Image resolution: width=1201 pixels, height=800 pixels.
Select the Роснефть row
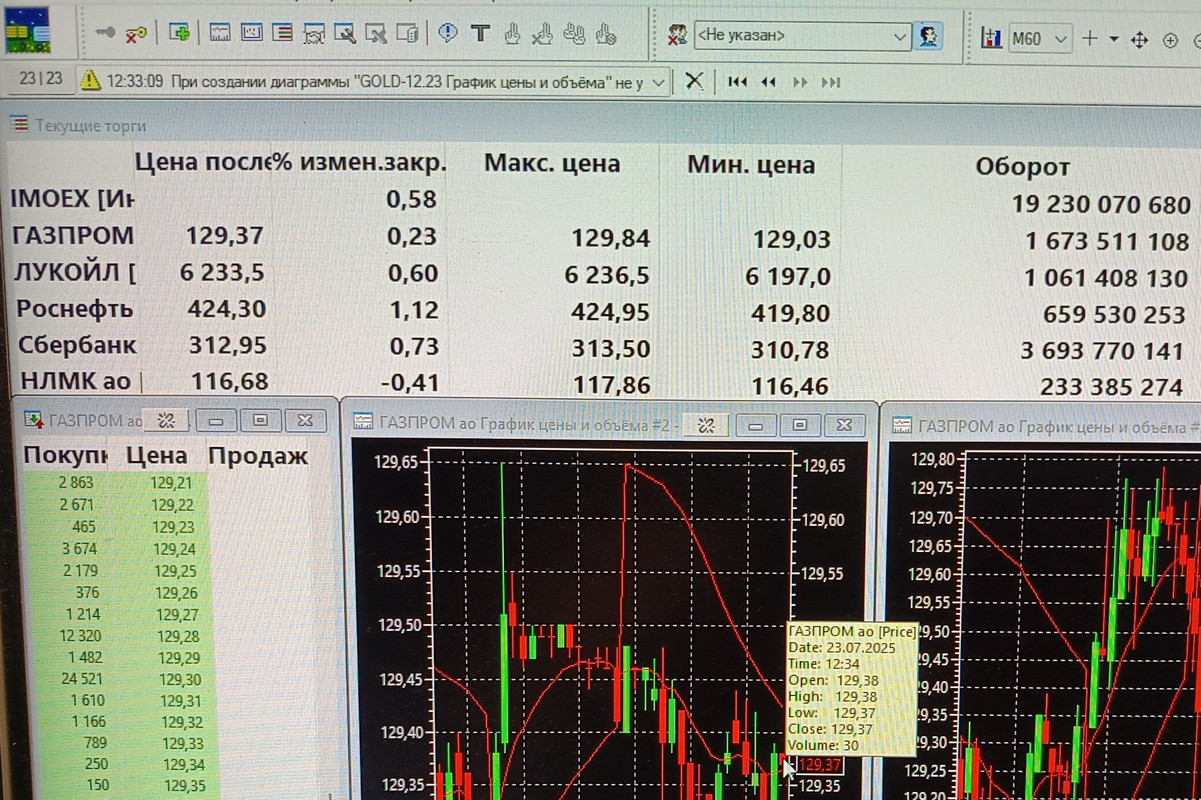click(600, 311)
